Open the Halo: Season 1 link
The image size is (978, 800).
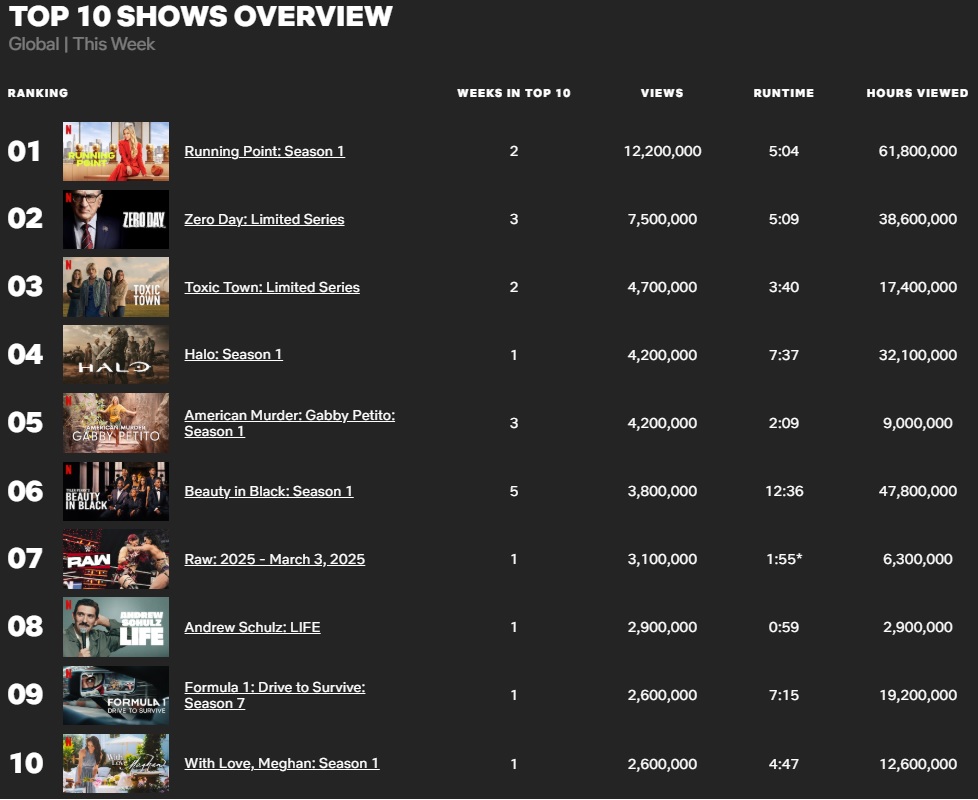(x=233, y=355)
